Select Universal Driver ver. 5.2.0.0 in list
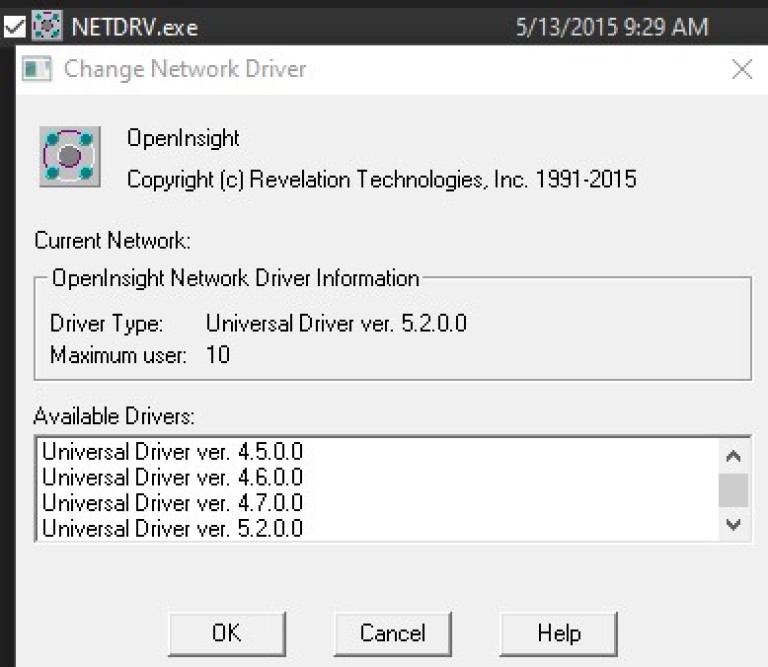The image size is (768, 667). click(x=172, y=528)
